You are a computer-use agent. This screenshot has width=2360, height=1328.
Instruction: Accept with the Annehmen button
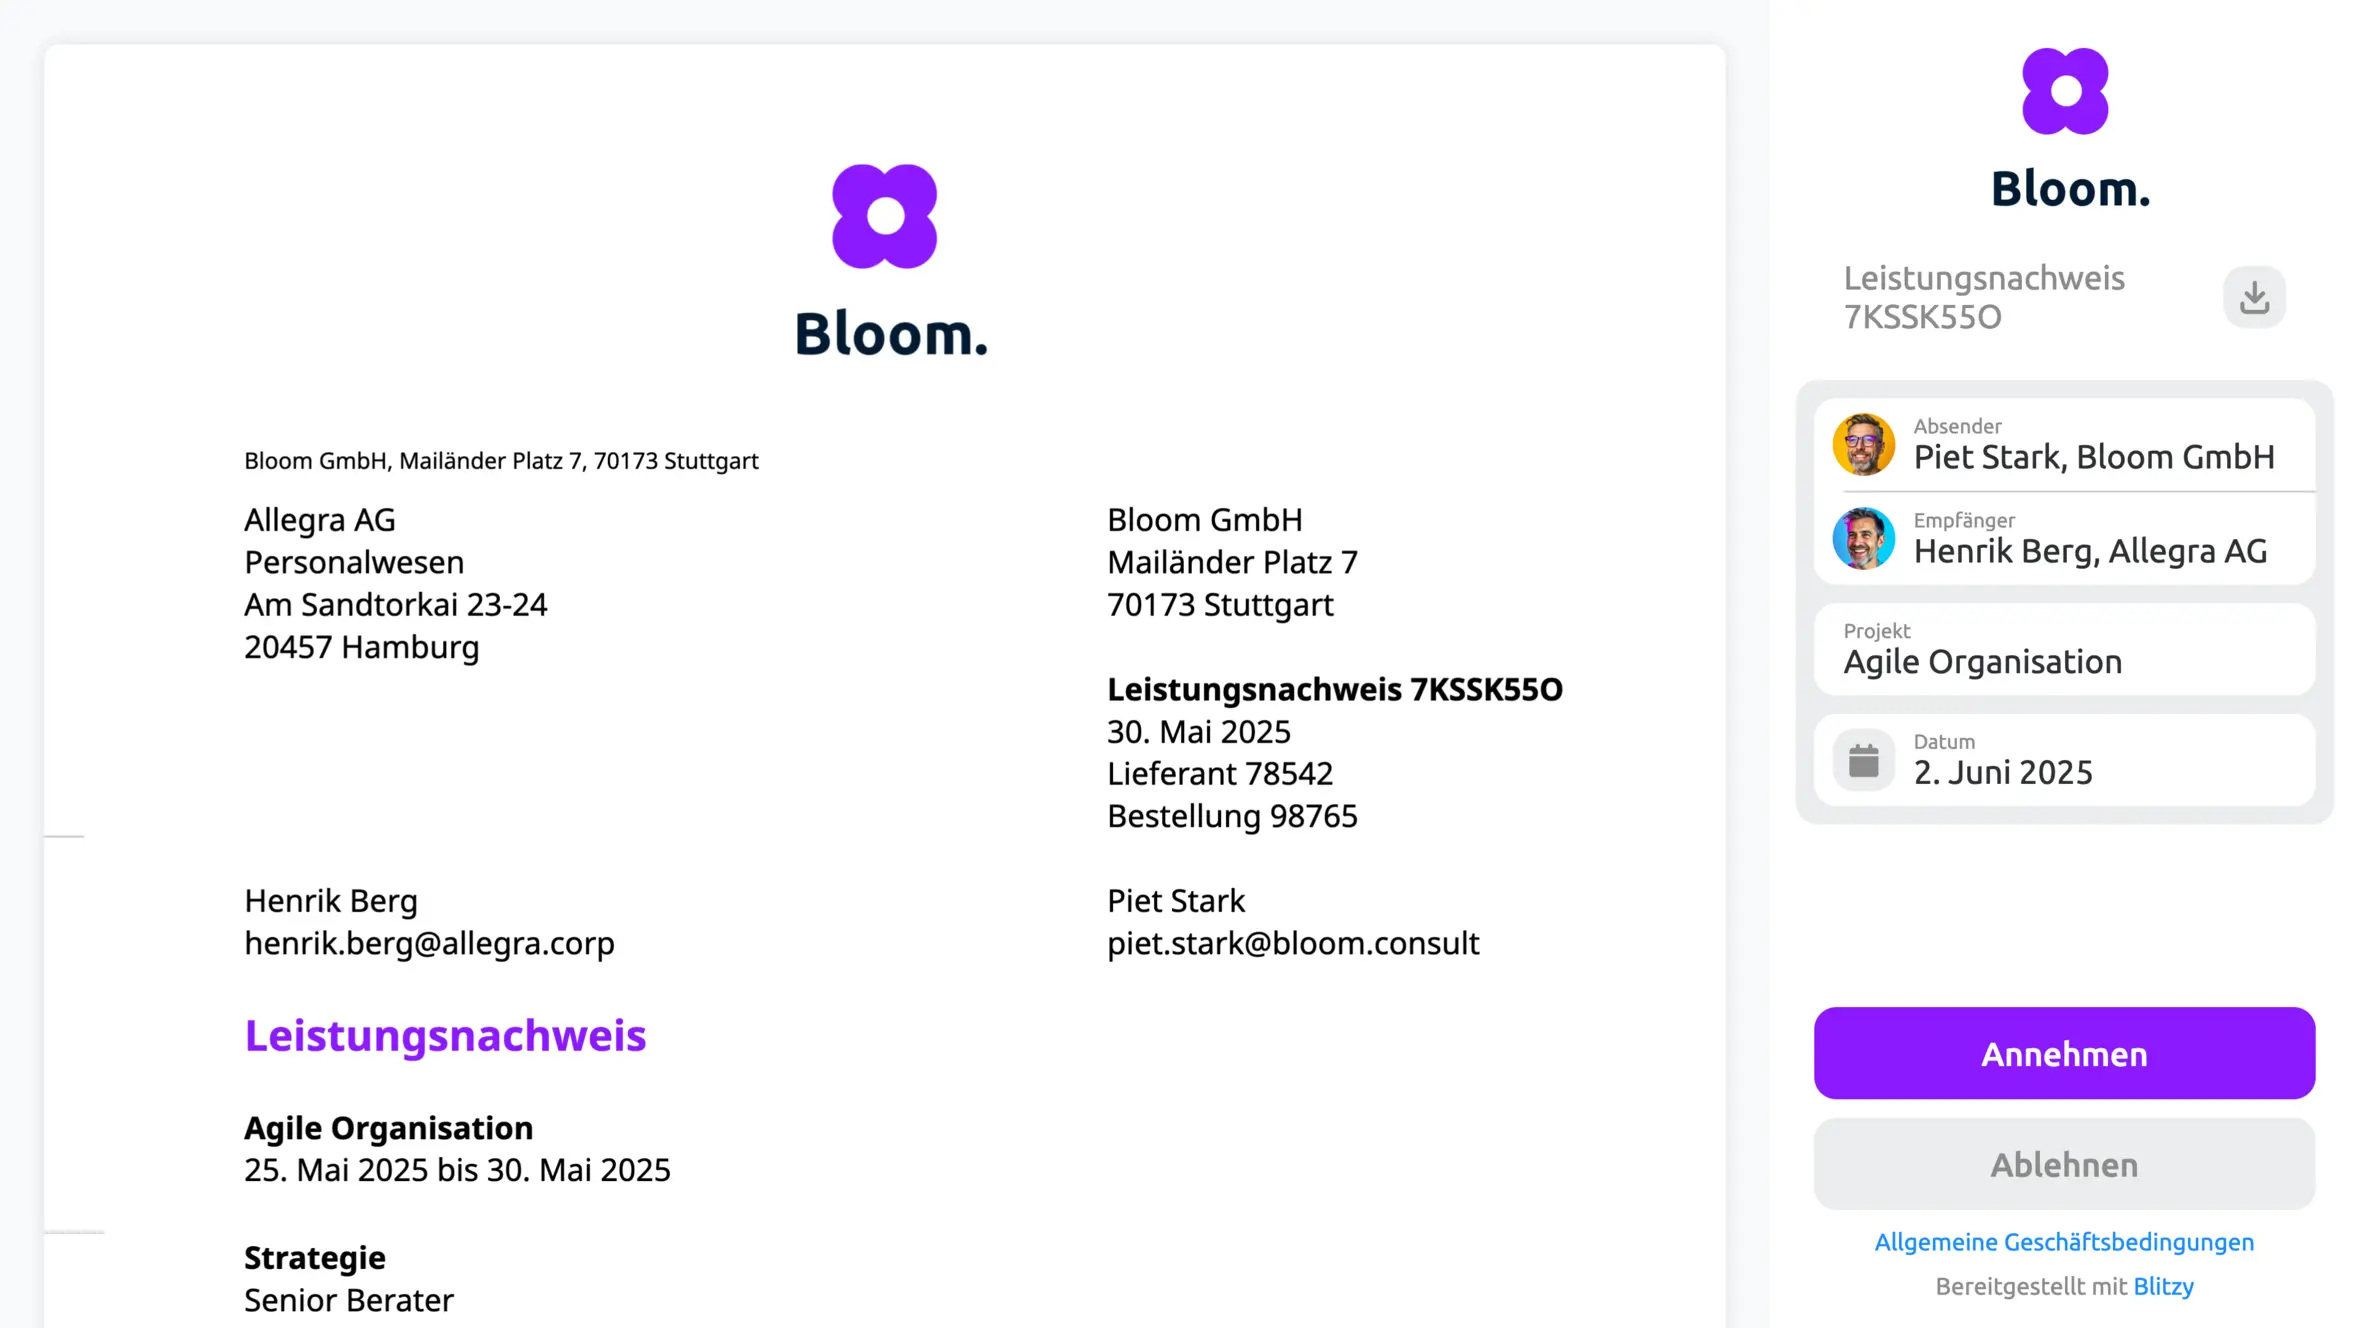click(x=2064, y=1053)
